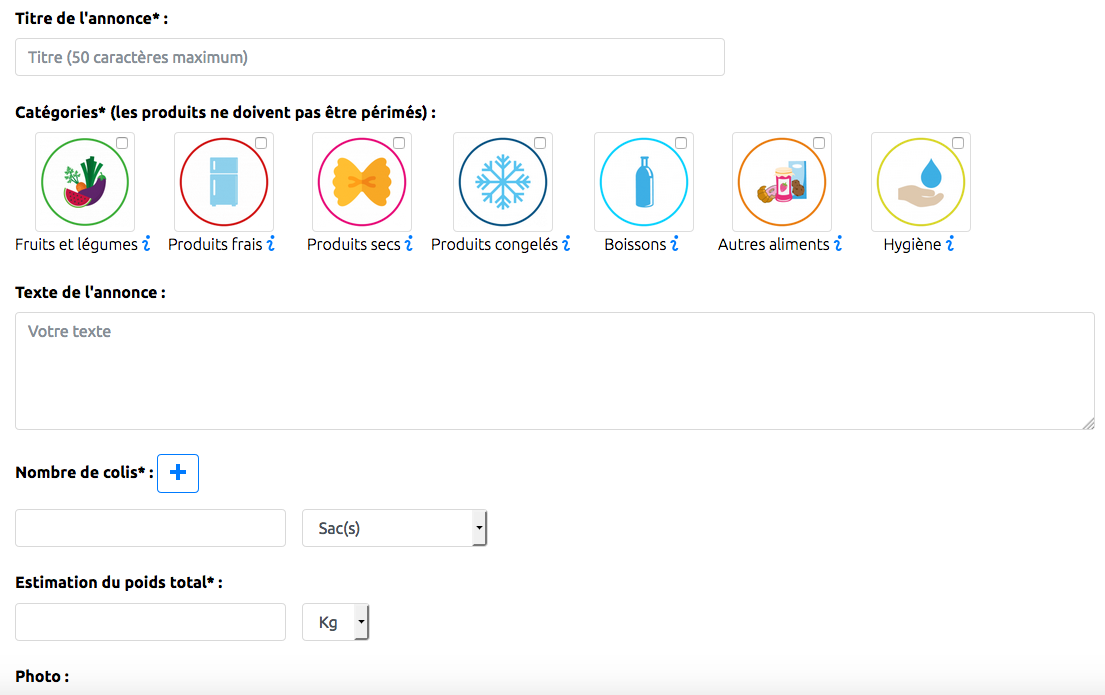Screen dimensions: 1105x695
Task: Choose the Produits secs pasta icon
Action: point(362,182)
